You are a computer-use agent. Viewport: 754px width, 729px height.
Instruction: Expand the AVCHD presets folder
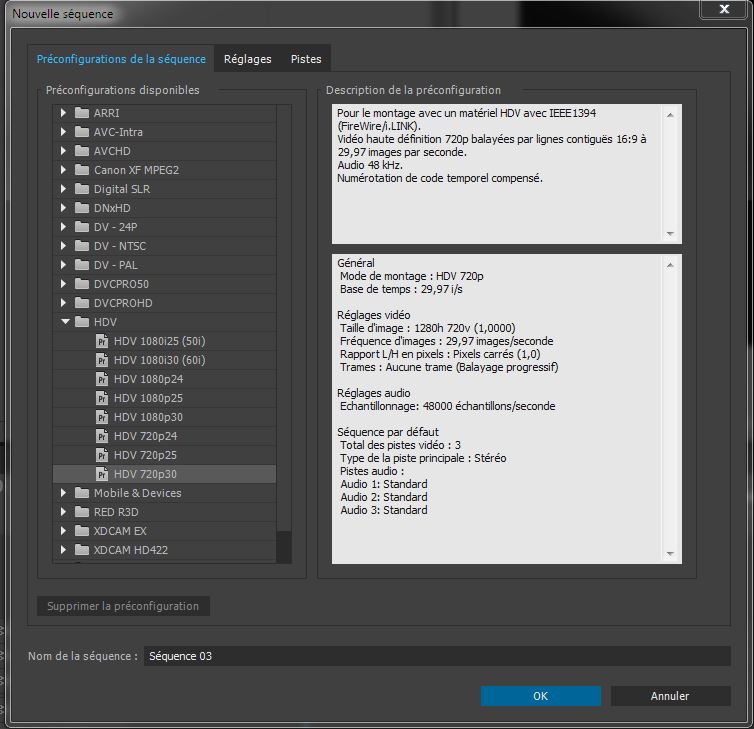63,151
